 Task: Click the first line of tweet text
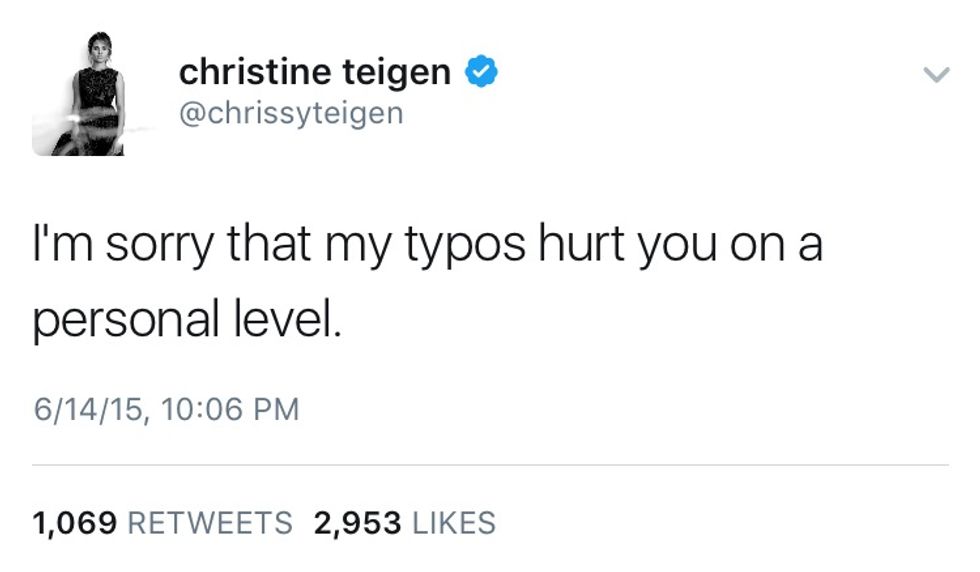pyautogui.click(x=427, y=246)
